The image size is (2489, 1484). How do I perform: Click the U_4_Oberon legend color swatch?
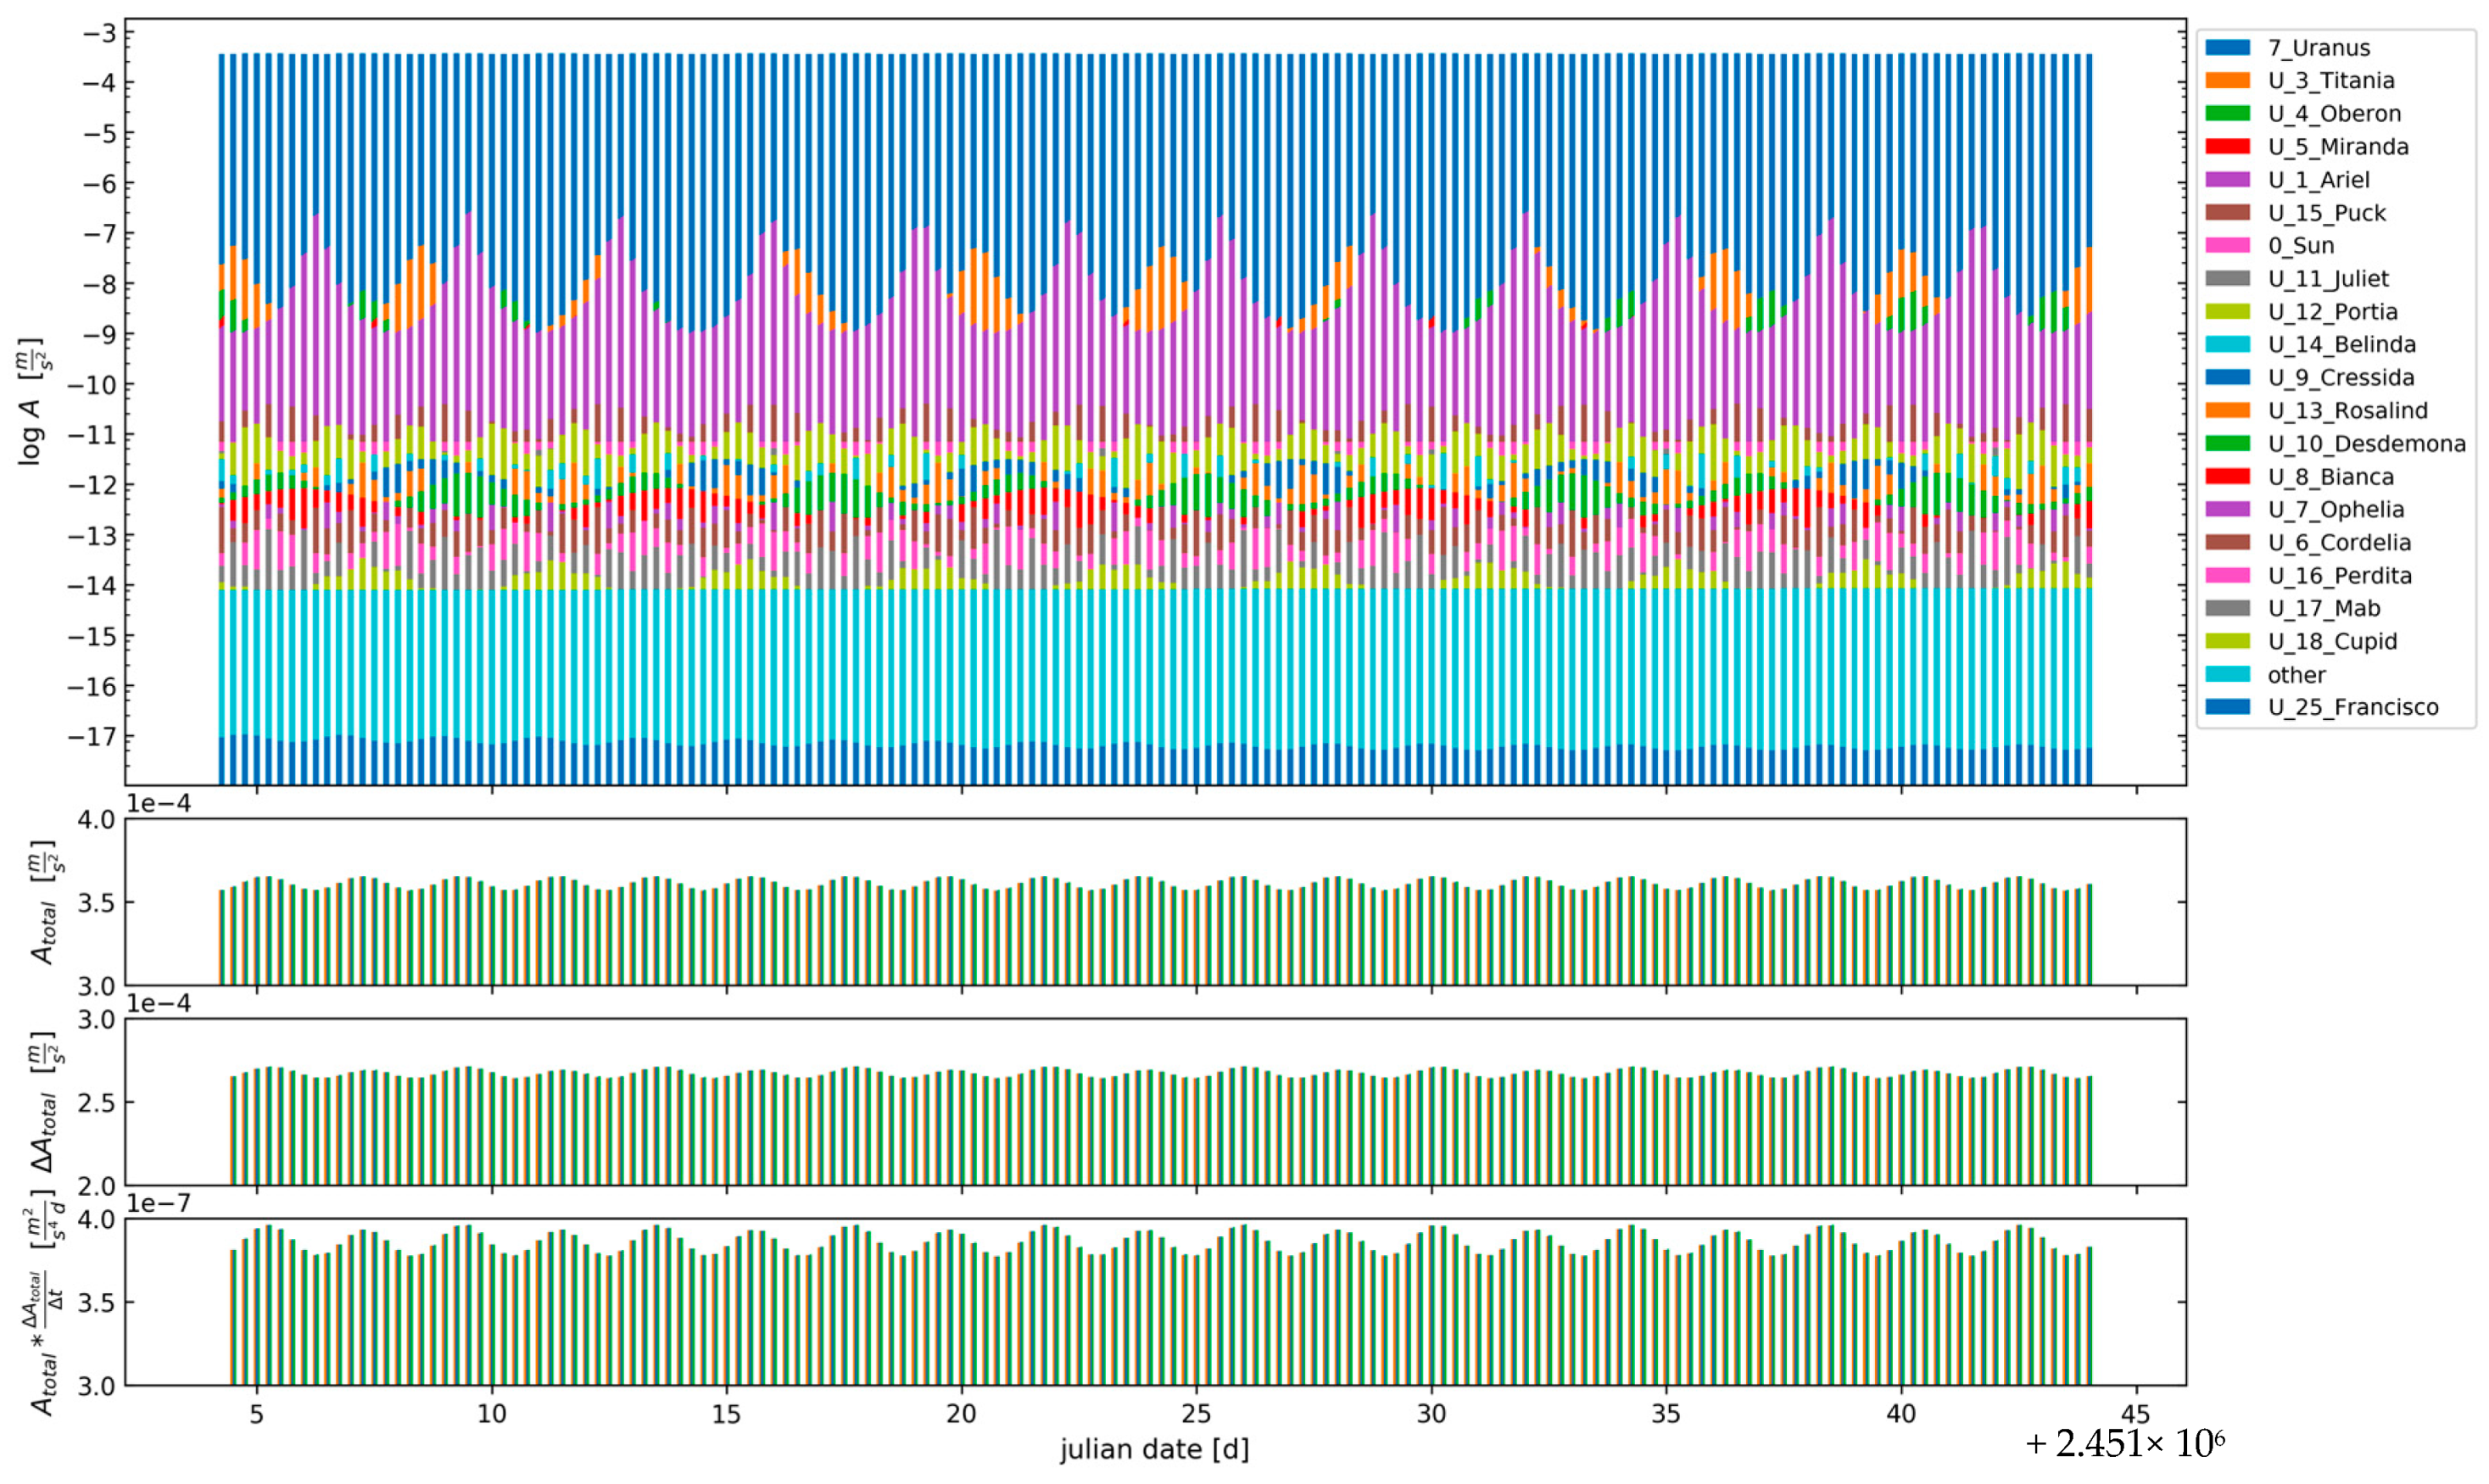[x=2228, y=114]
